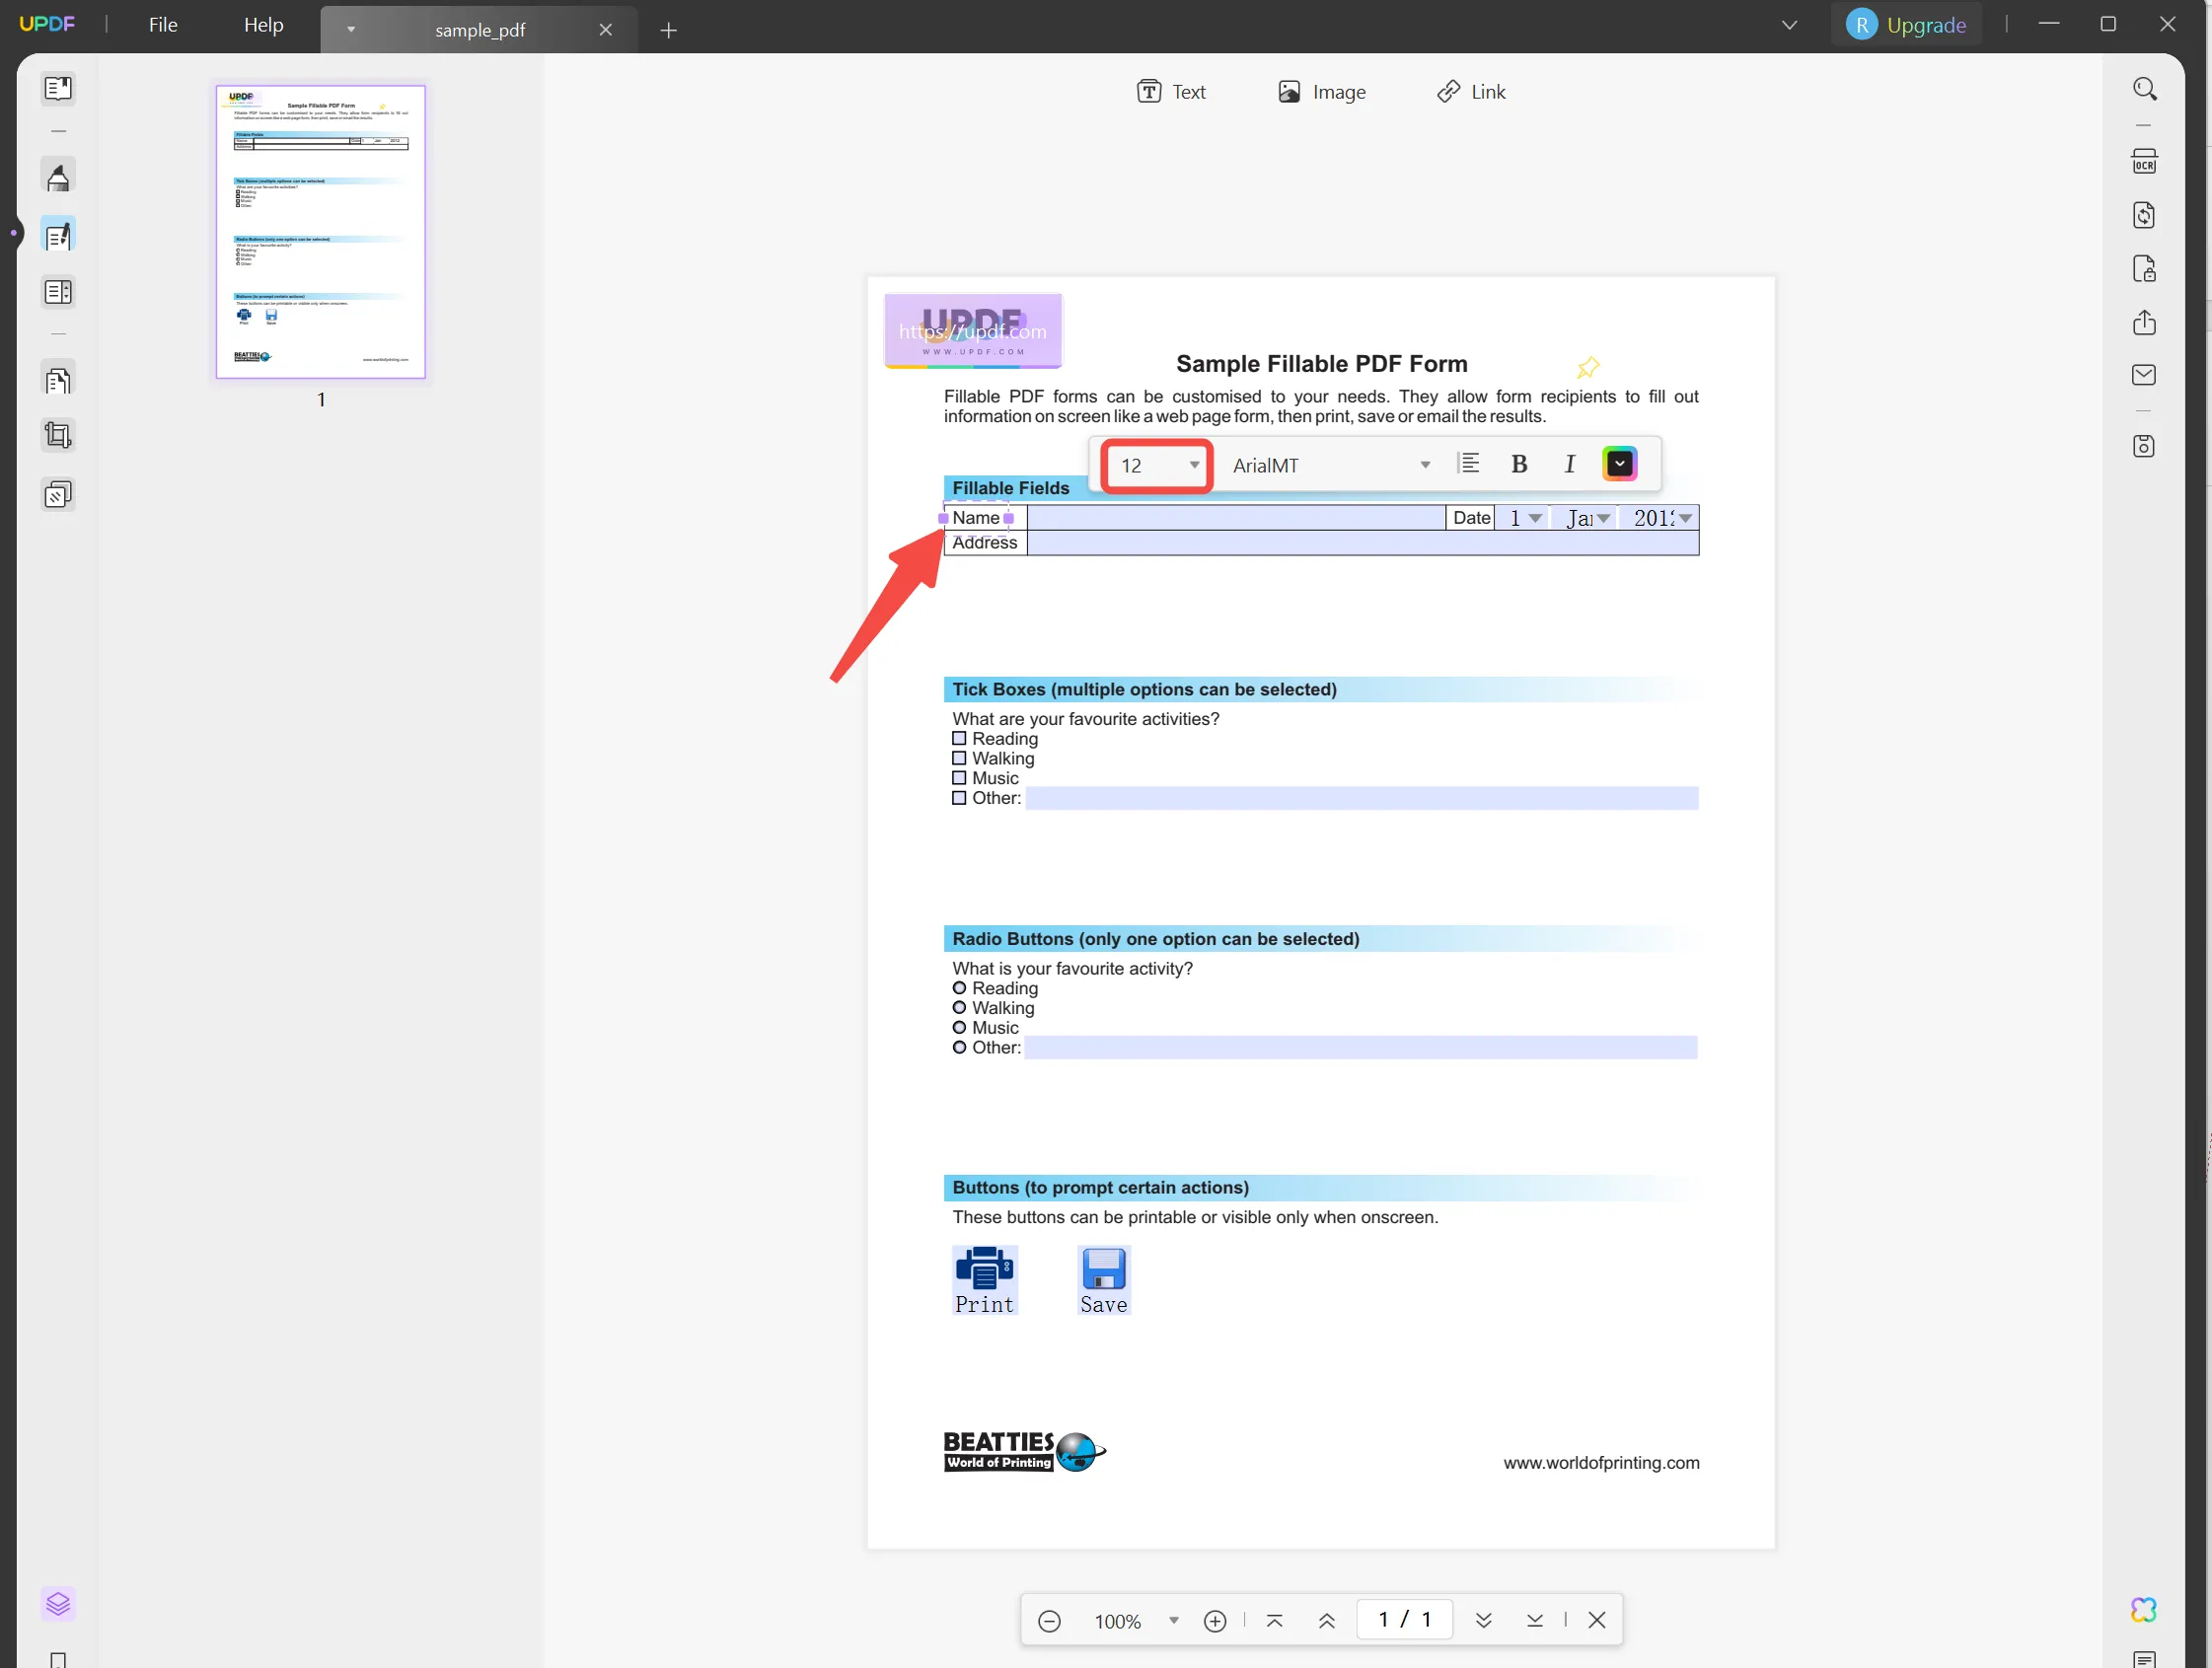This screenshot has width=2212, height=1668.
Task: Toggle Bold formatting on text
Action: pyautogui.click(x=1517, y=465)
